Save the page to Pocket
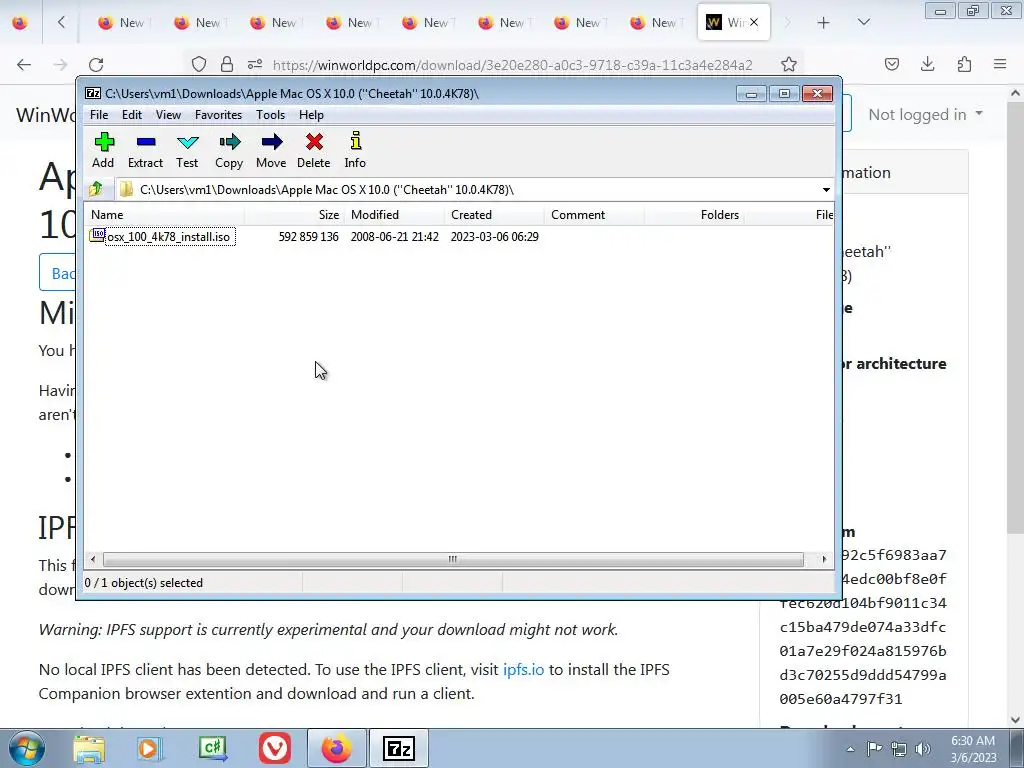Image resolution: width=1024 pixels, height=768 pixels. tap(892, 64)
